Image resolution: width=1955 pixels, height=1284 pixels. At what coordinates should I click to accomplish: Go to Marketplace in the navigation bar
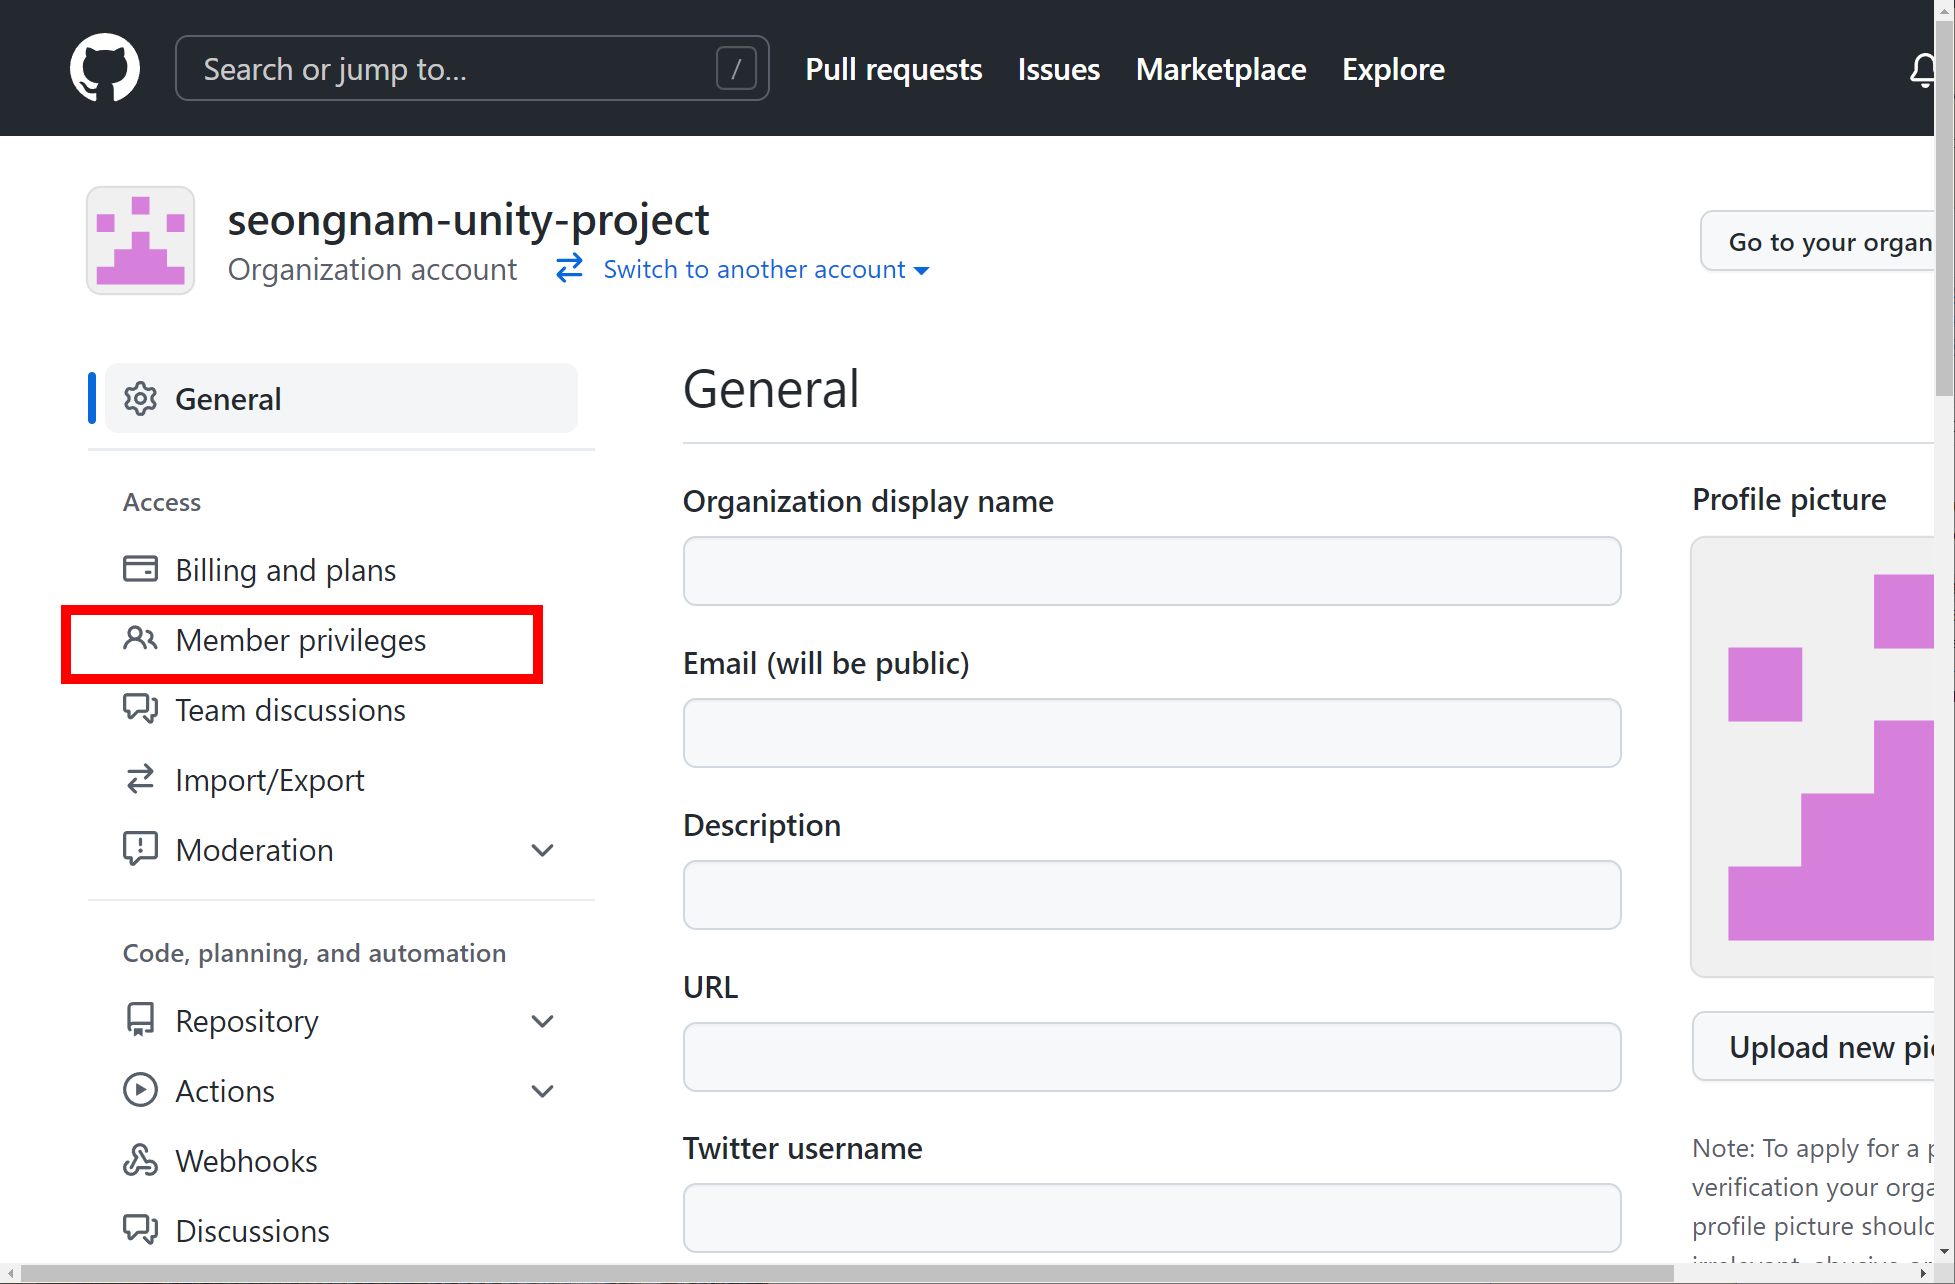point(1220,69)
